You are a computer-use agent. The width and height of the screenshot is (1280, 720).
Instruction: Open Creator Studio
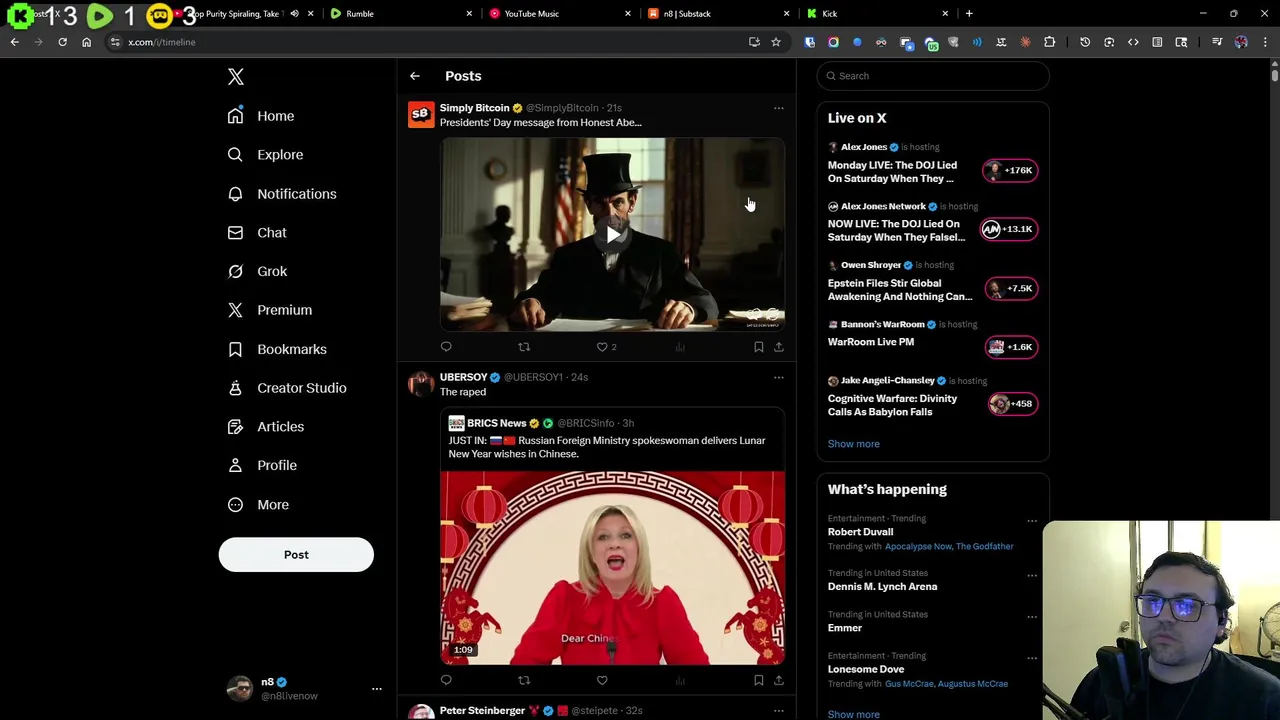(x=287, y=388)
